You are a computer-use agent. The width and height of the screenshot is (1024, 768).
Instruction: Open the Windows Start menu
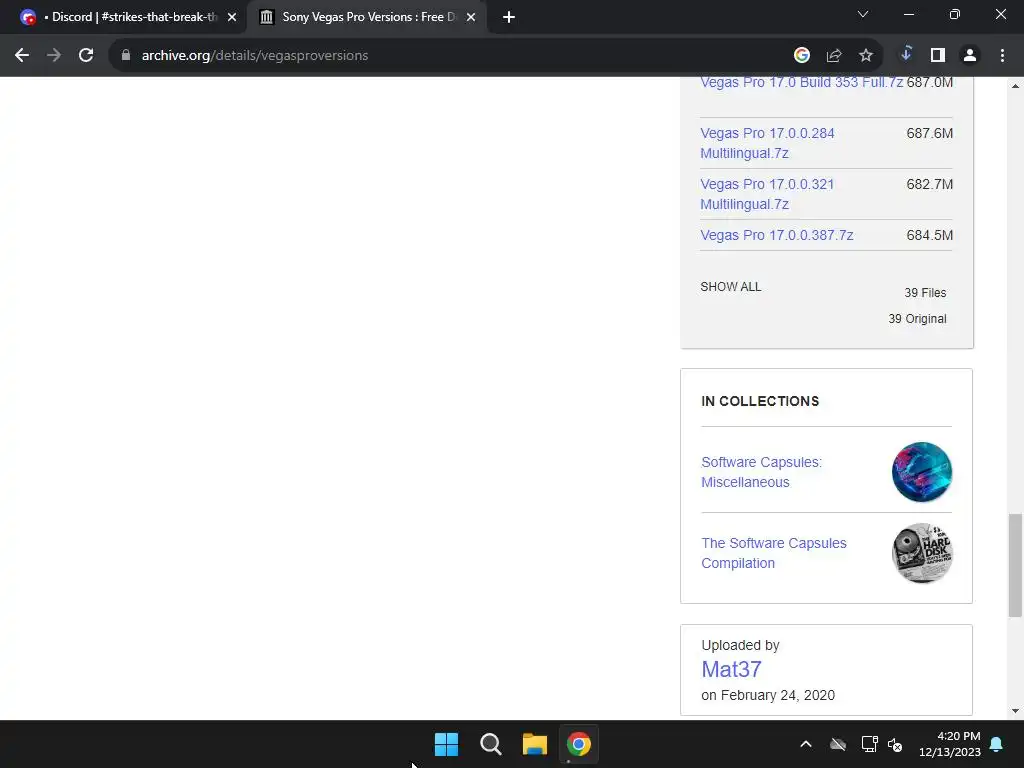pos(447,744)
